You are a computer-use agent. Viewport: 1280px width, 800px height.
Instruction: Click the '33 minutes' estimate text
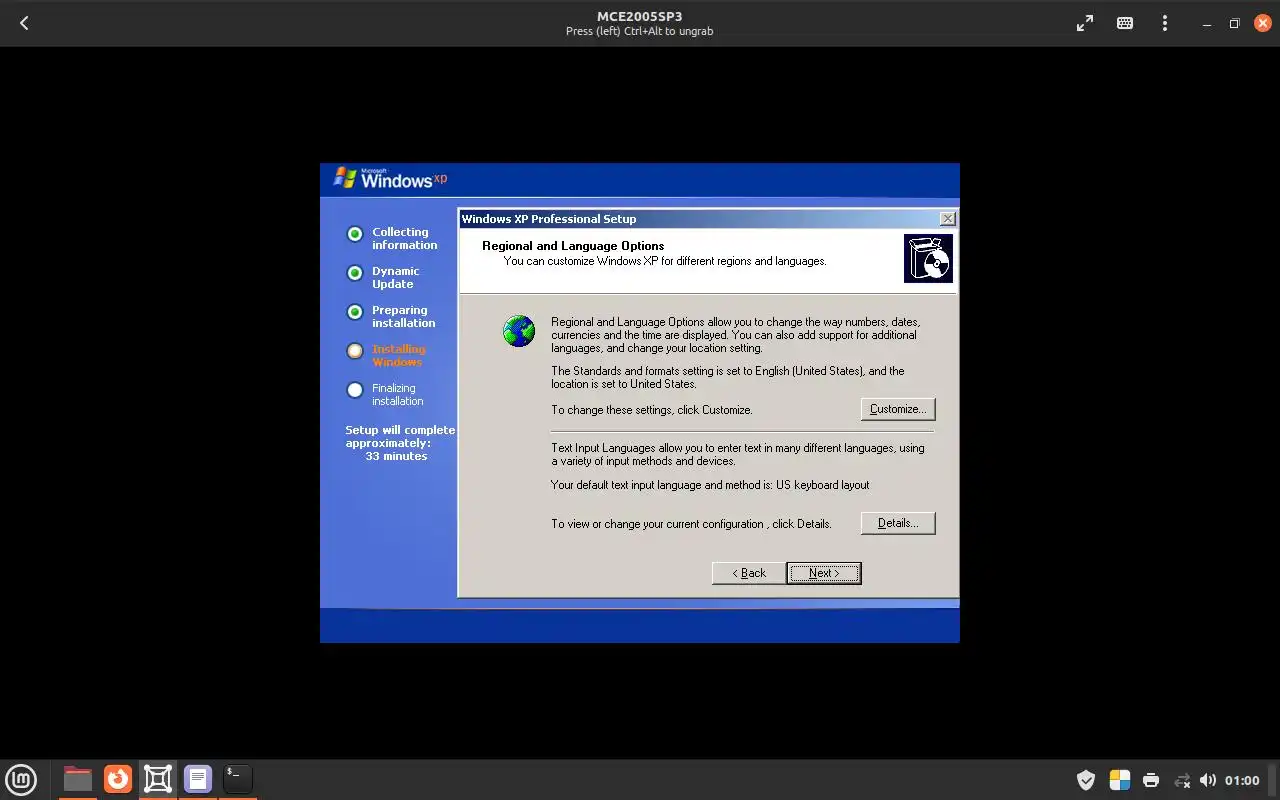coord(396,456)
